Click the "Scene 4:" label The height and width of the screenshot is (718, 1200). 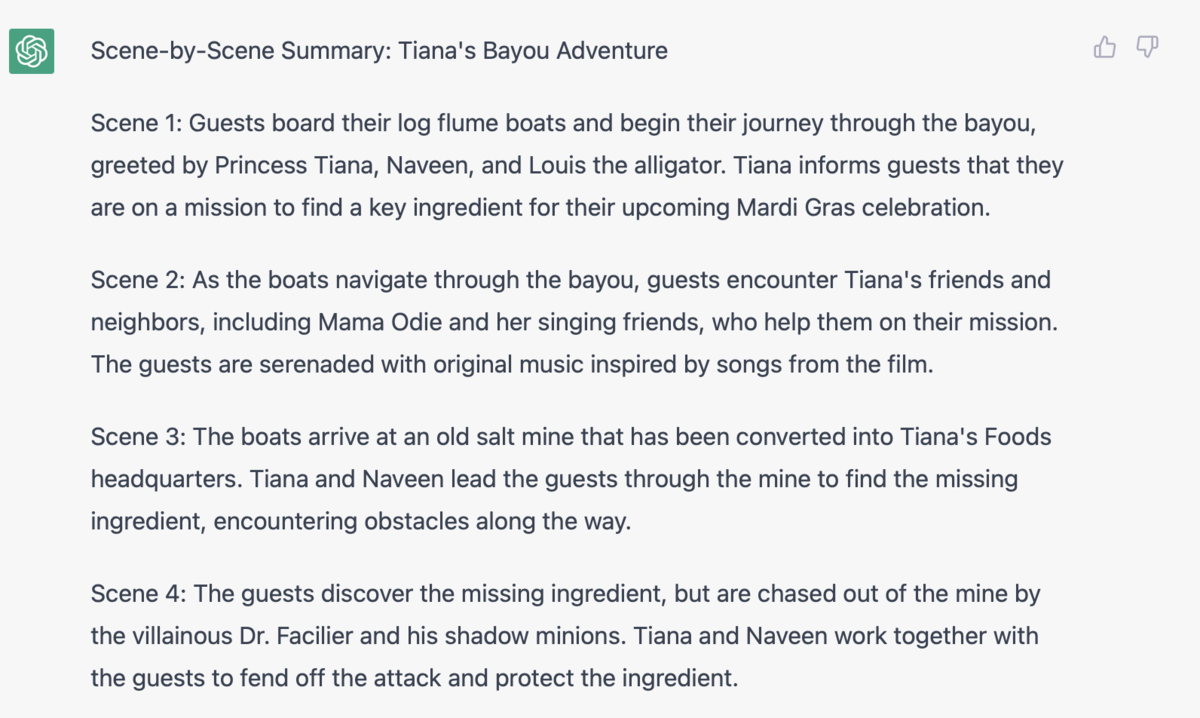[138, 593]
